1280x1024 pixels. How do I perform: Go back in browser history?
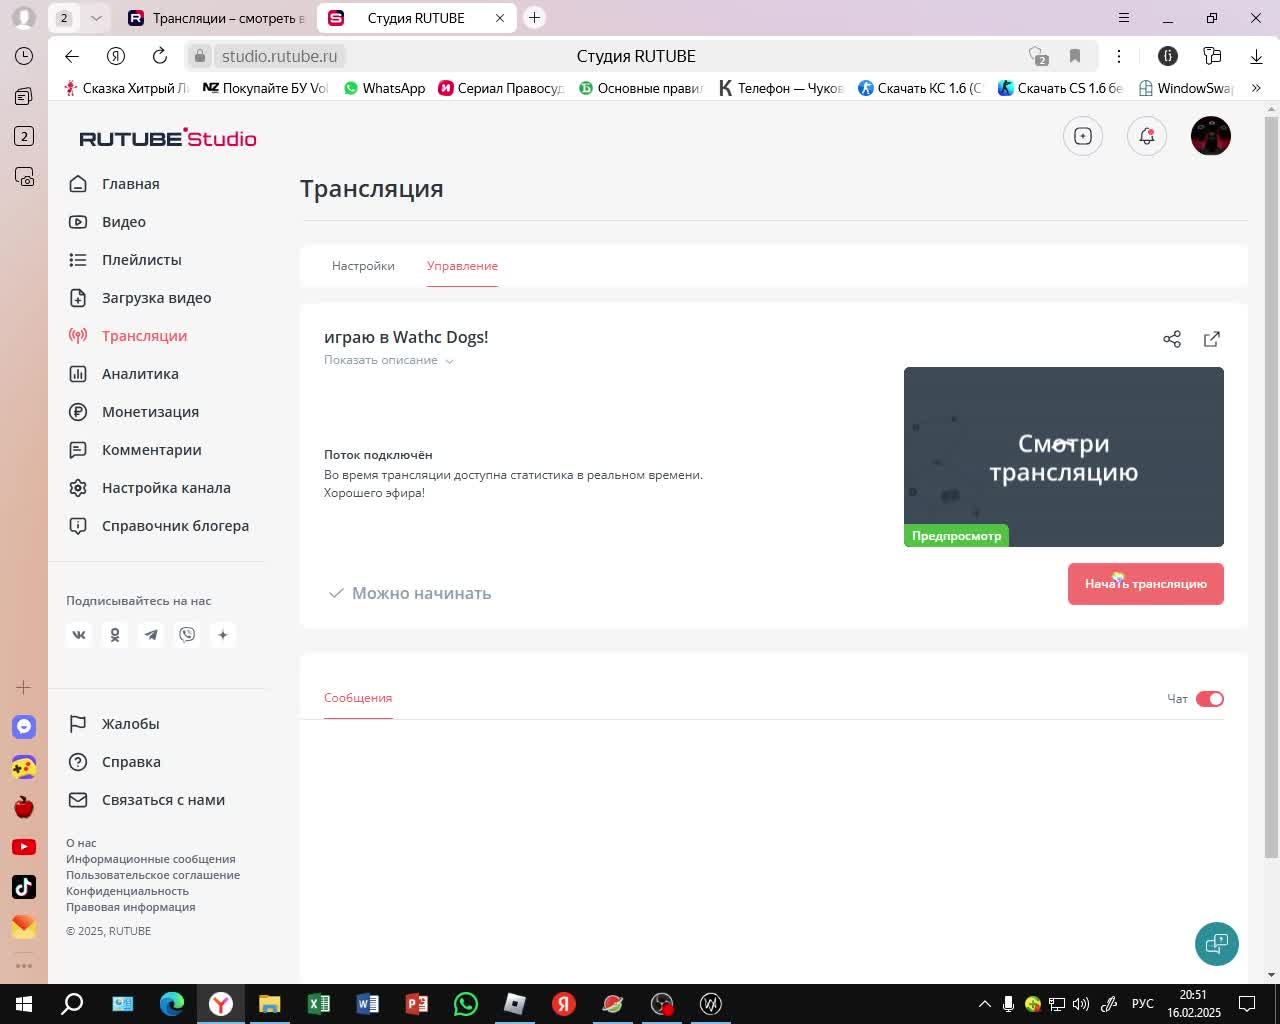click(72, 56)
